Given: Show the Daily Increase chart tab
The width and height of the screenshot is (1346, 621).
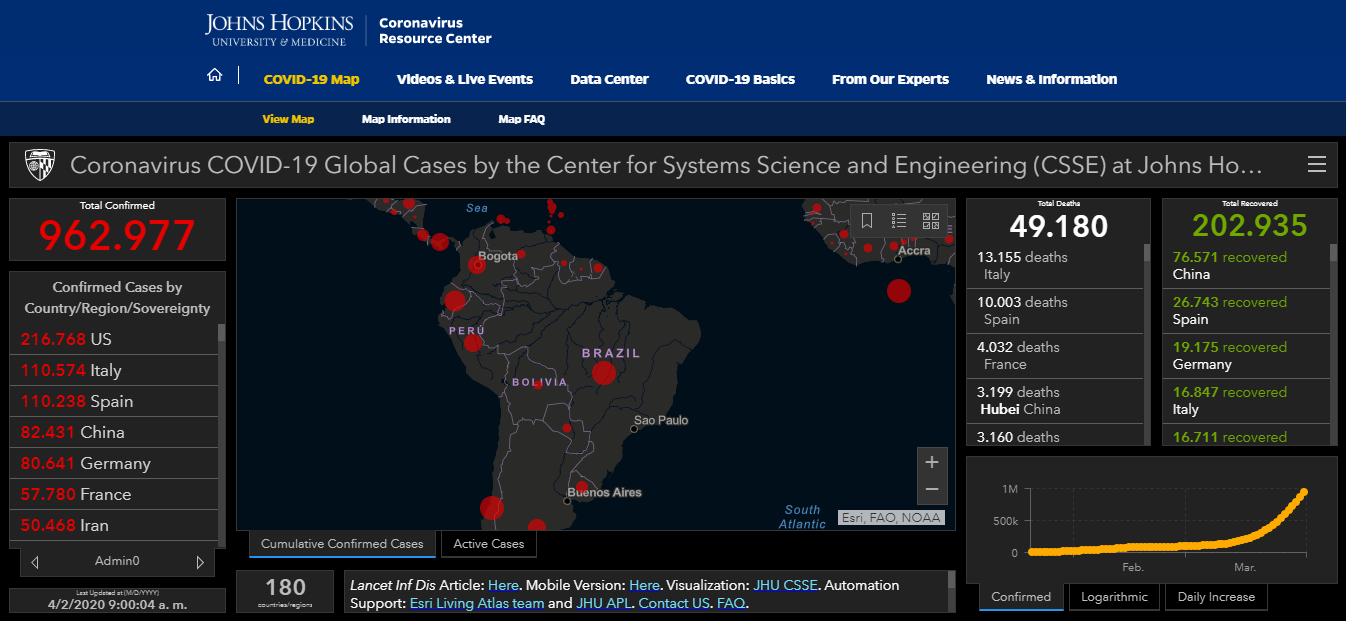Looking at the screenshot, I should [x=1216, y=597].
